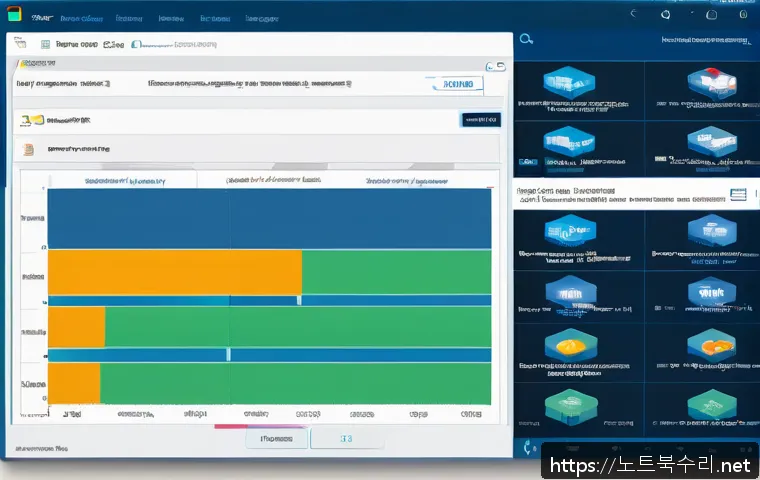Click the left button beneath the chart
Viewport: 760px width, 480px height.
click(276, 438)
